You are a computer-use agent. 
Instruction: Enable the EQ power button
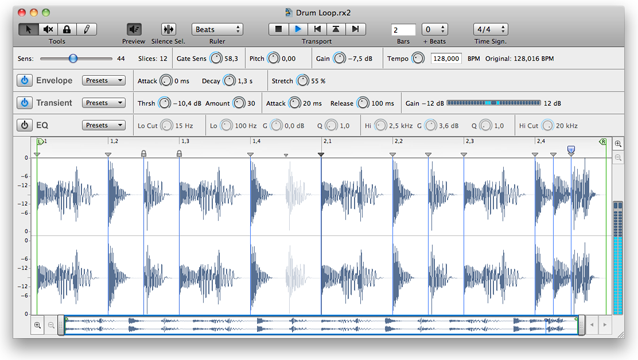click(x=24, y=125)
